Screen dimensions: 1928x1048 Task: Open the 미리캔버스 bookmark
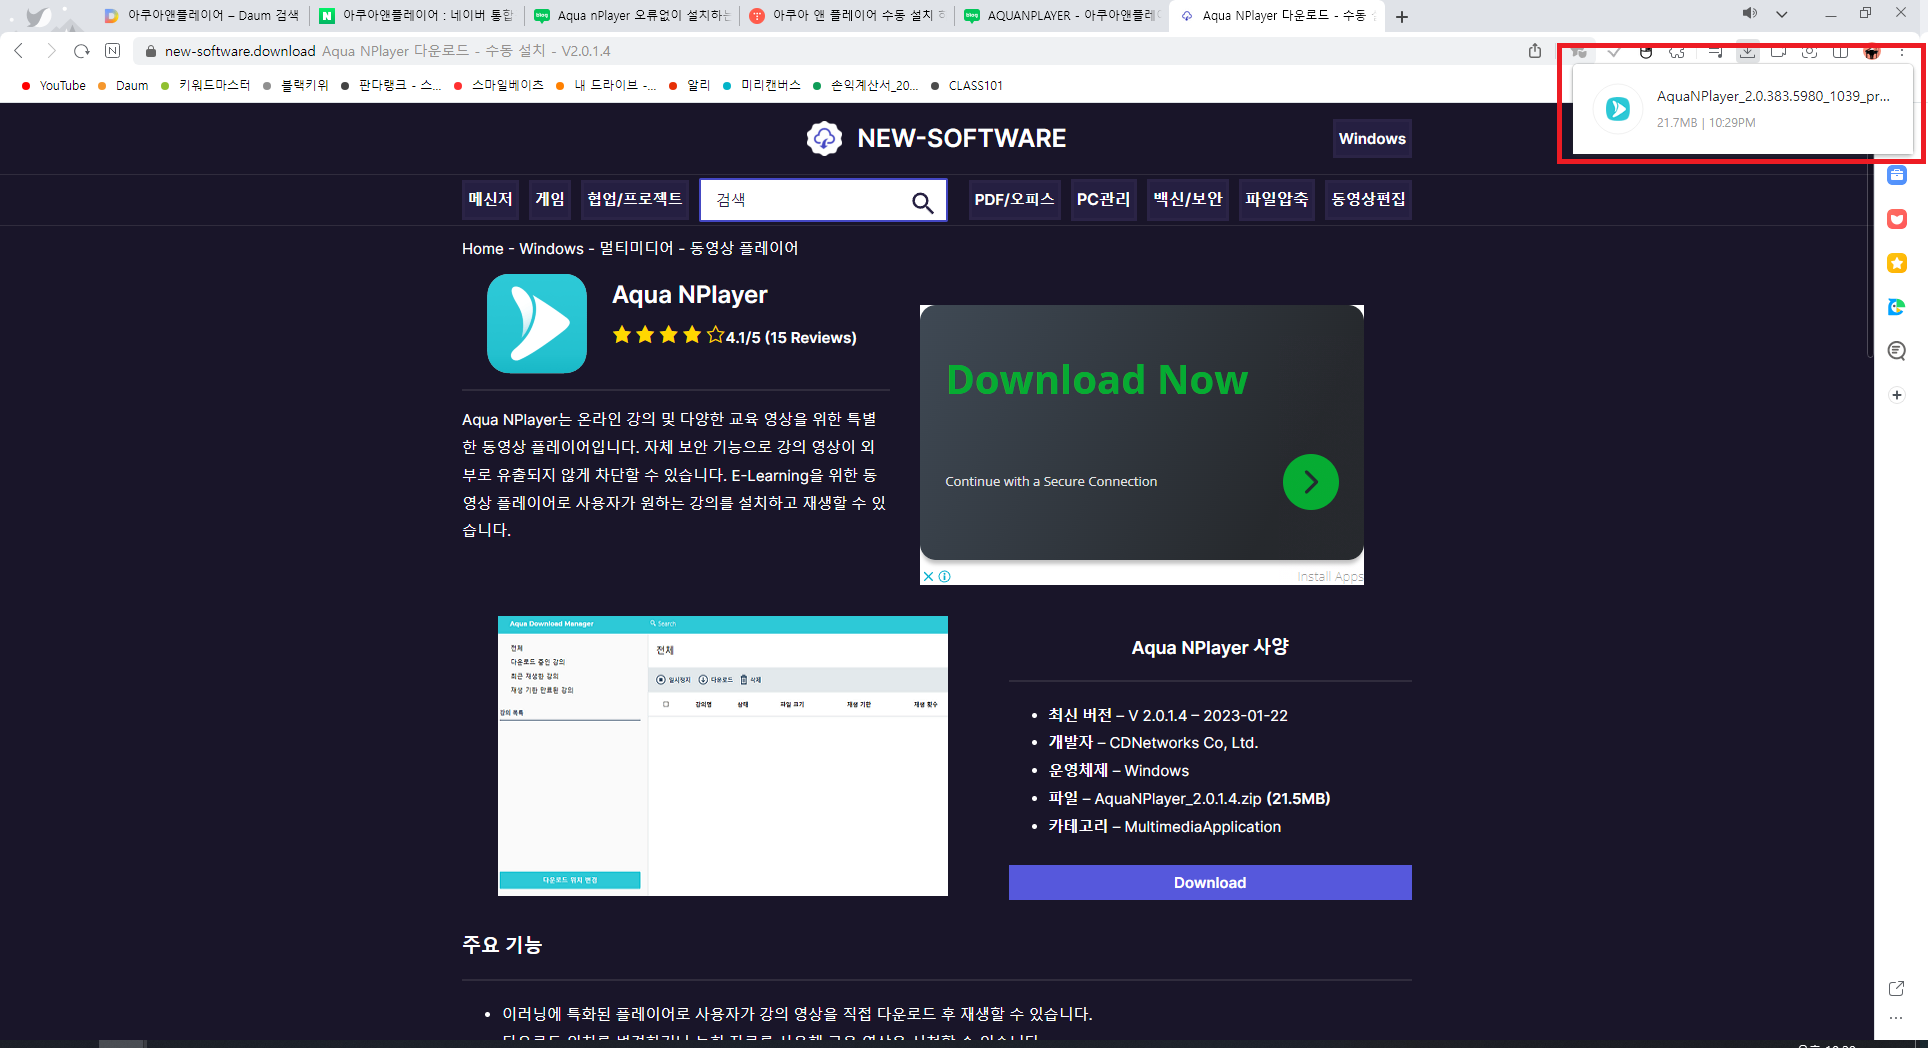[762, 85]
